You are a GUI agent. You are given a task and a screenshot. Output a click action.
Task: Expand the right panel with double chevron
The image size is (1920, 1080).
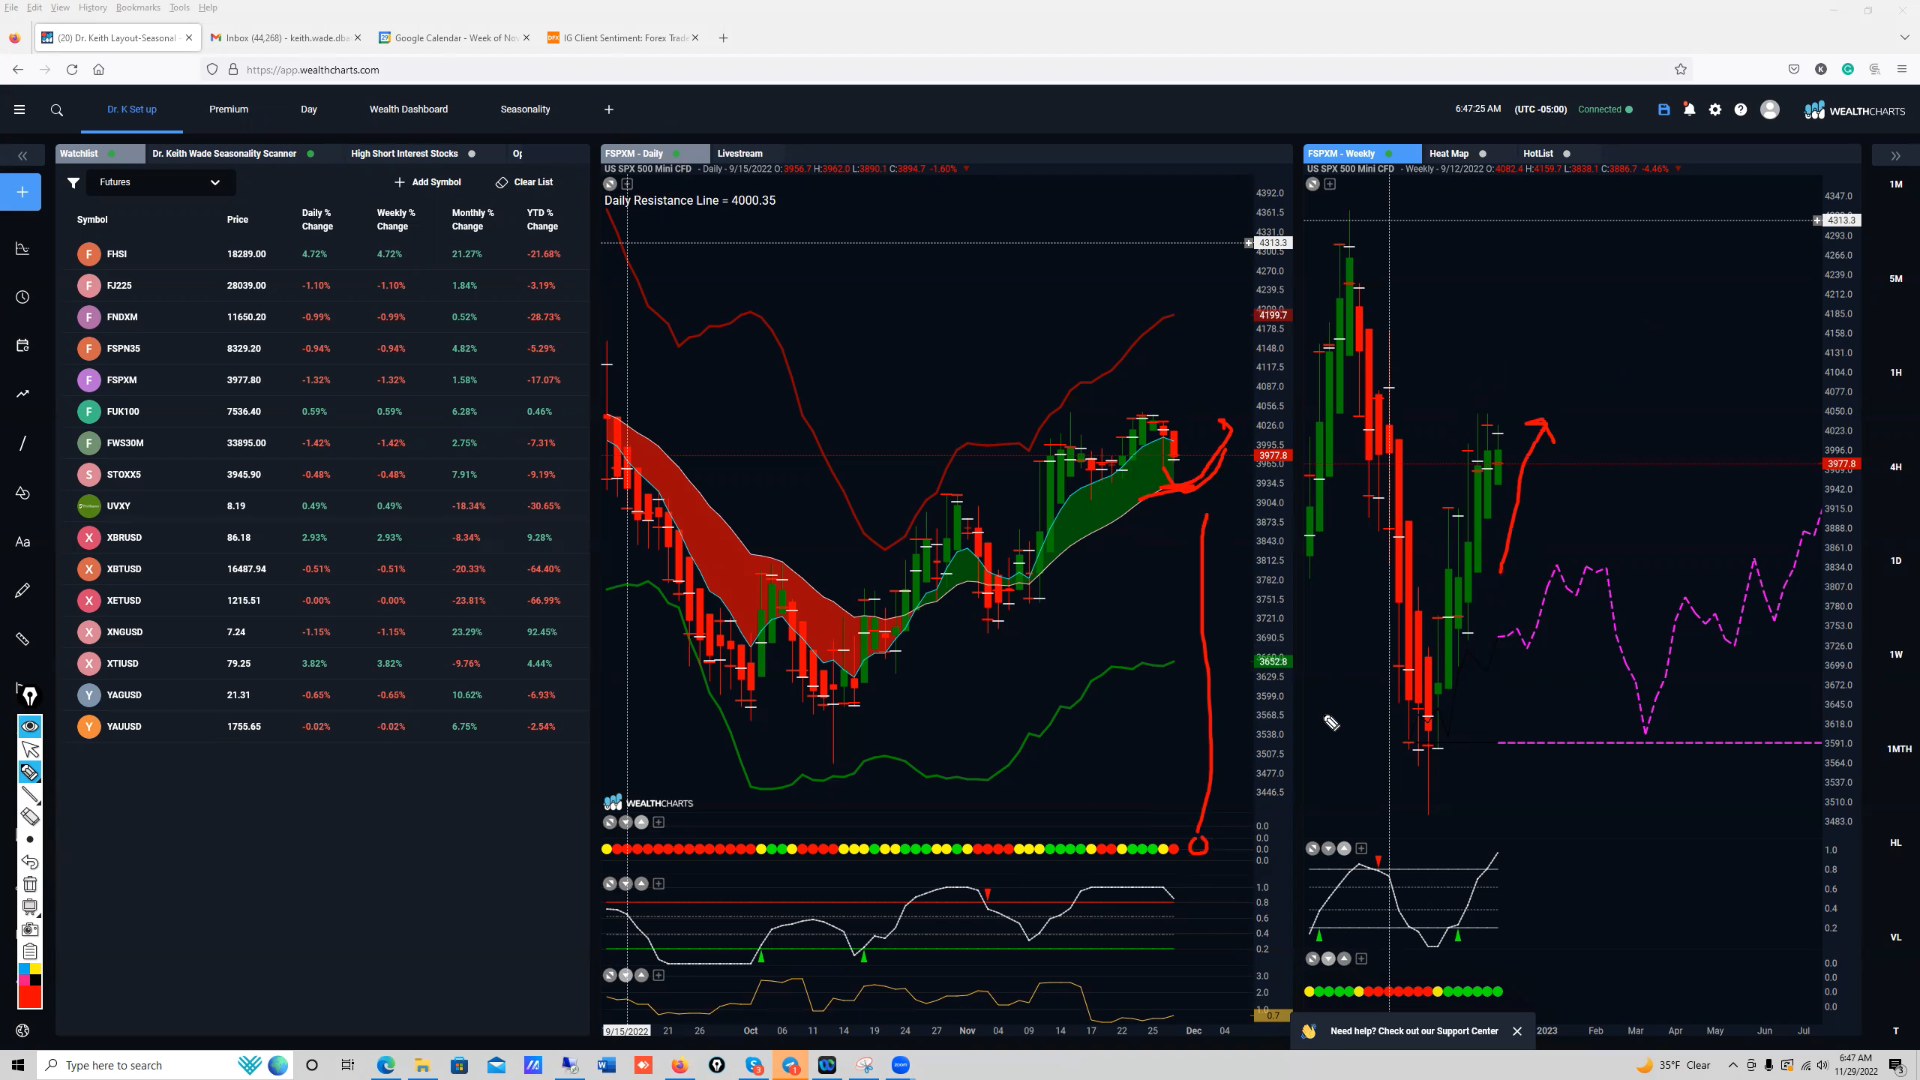click(1895, 156)
